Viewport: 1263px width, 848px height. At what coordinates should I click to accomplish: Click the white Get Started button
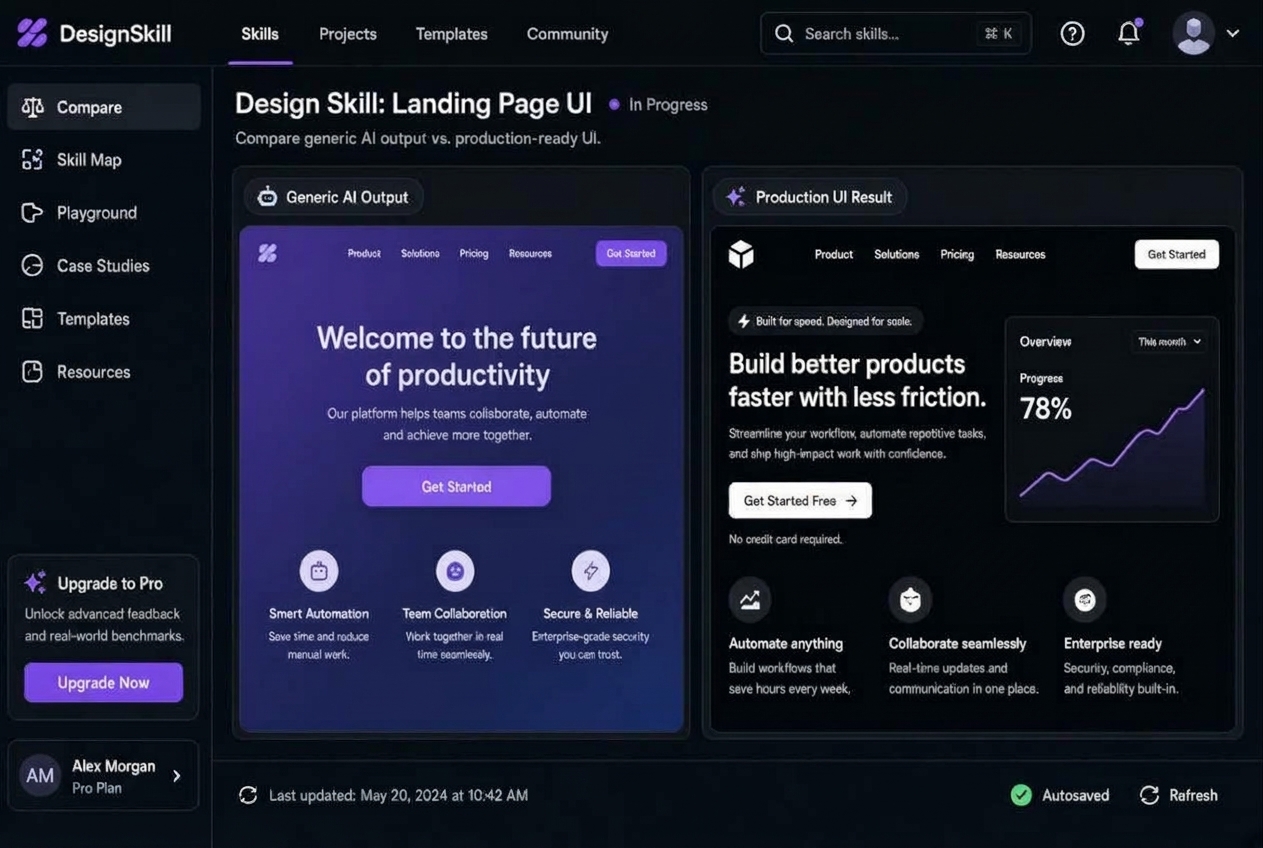pos(1177,254)
